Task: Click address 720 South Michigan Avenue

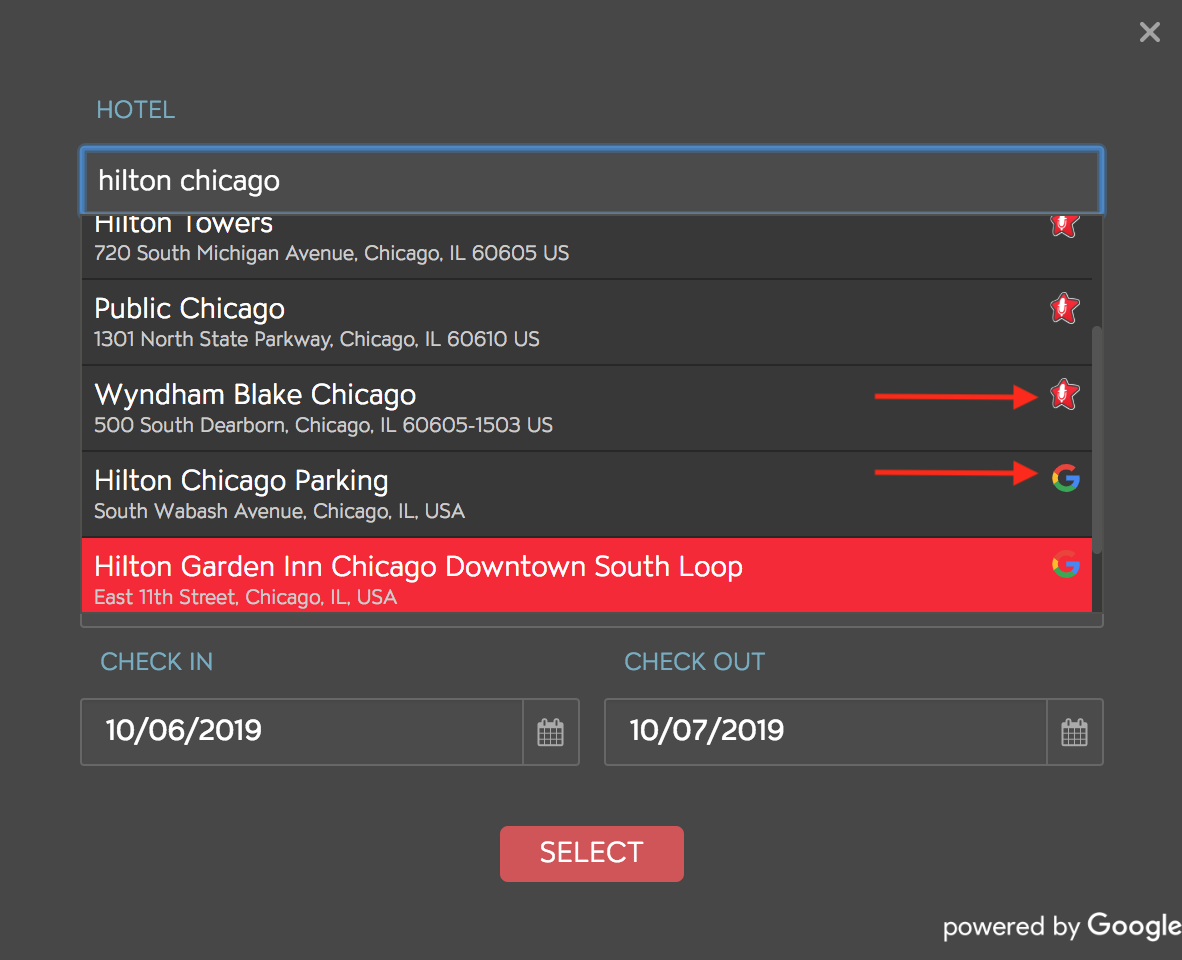Action: tap(331, 253)
